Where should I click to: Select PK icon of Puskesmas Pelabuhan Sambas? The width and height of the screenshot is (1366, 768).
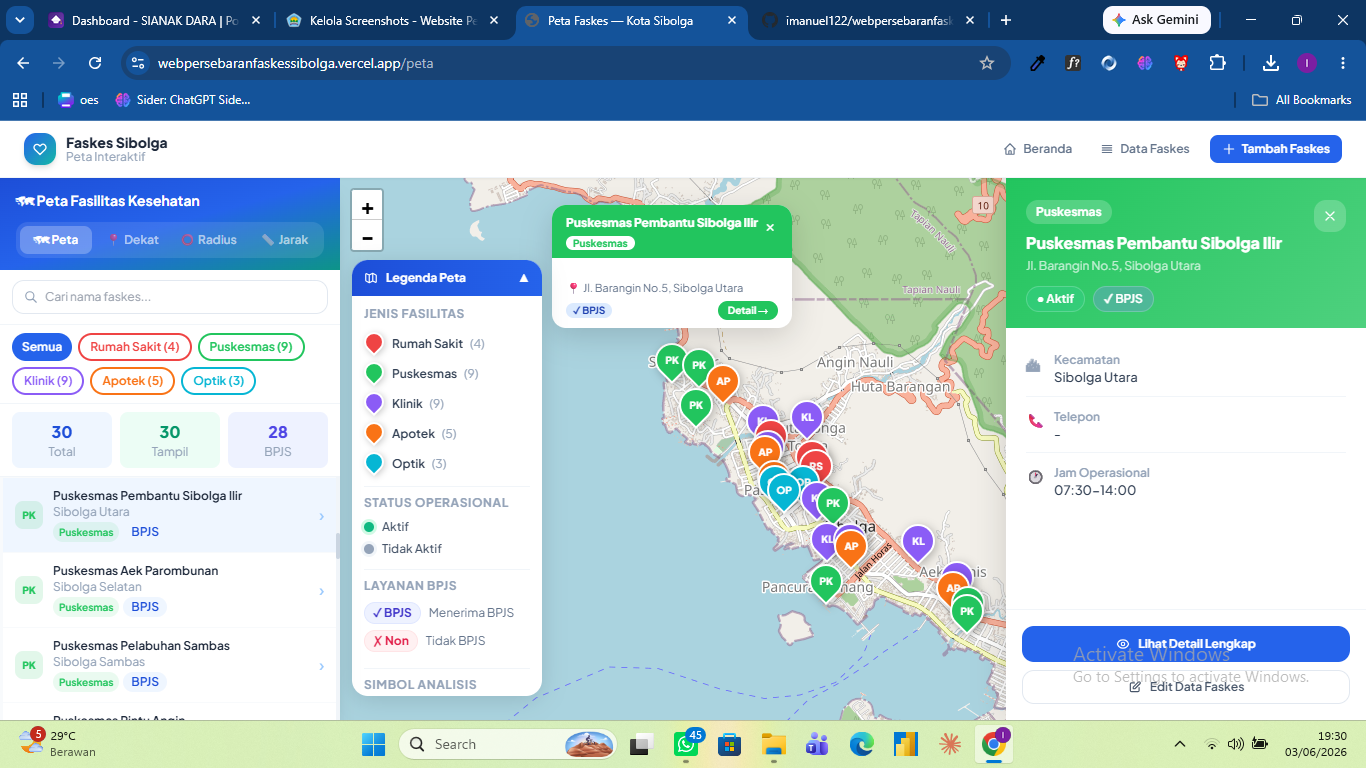(29, 665)
